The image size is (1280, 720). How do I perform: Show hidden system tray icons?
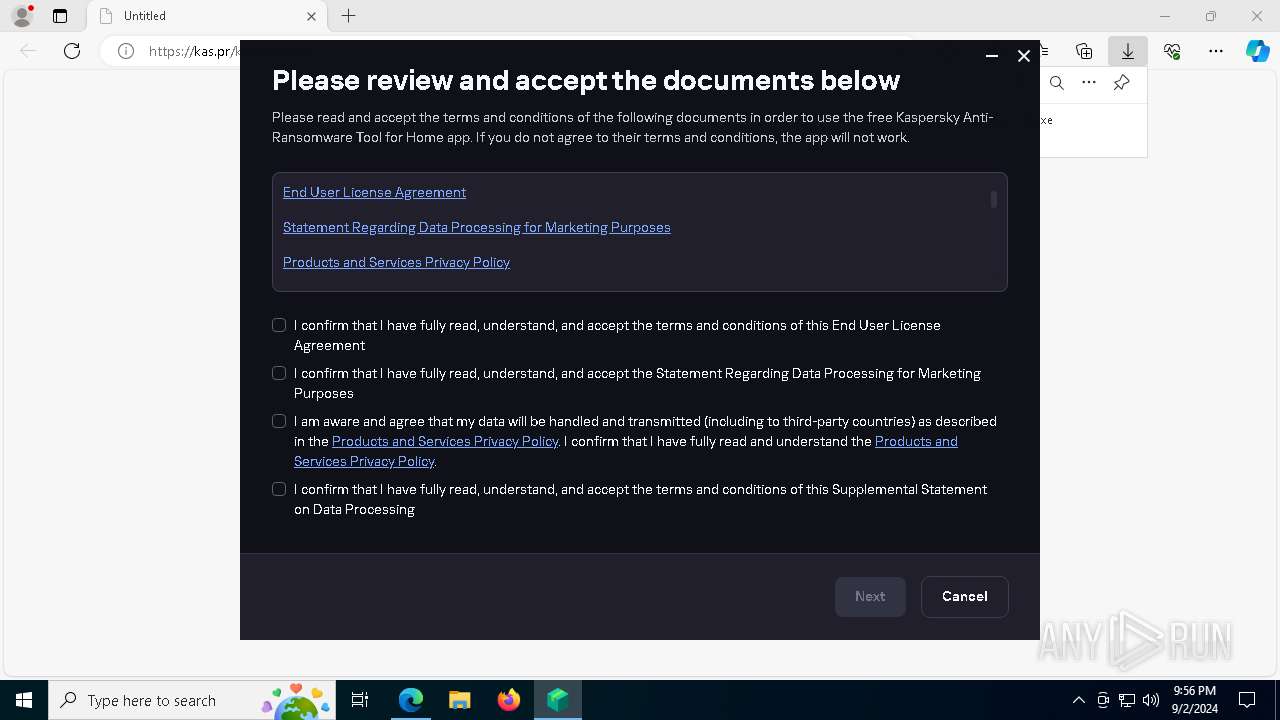[x=1078, y=700]
